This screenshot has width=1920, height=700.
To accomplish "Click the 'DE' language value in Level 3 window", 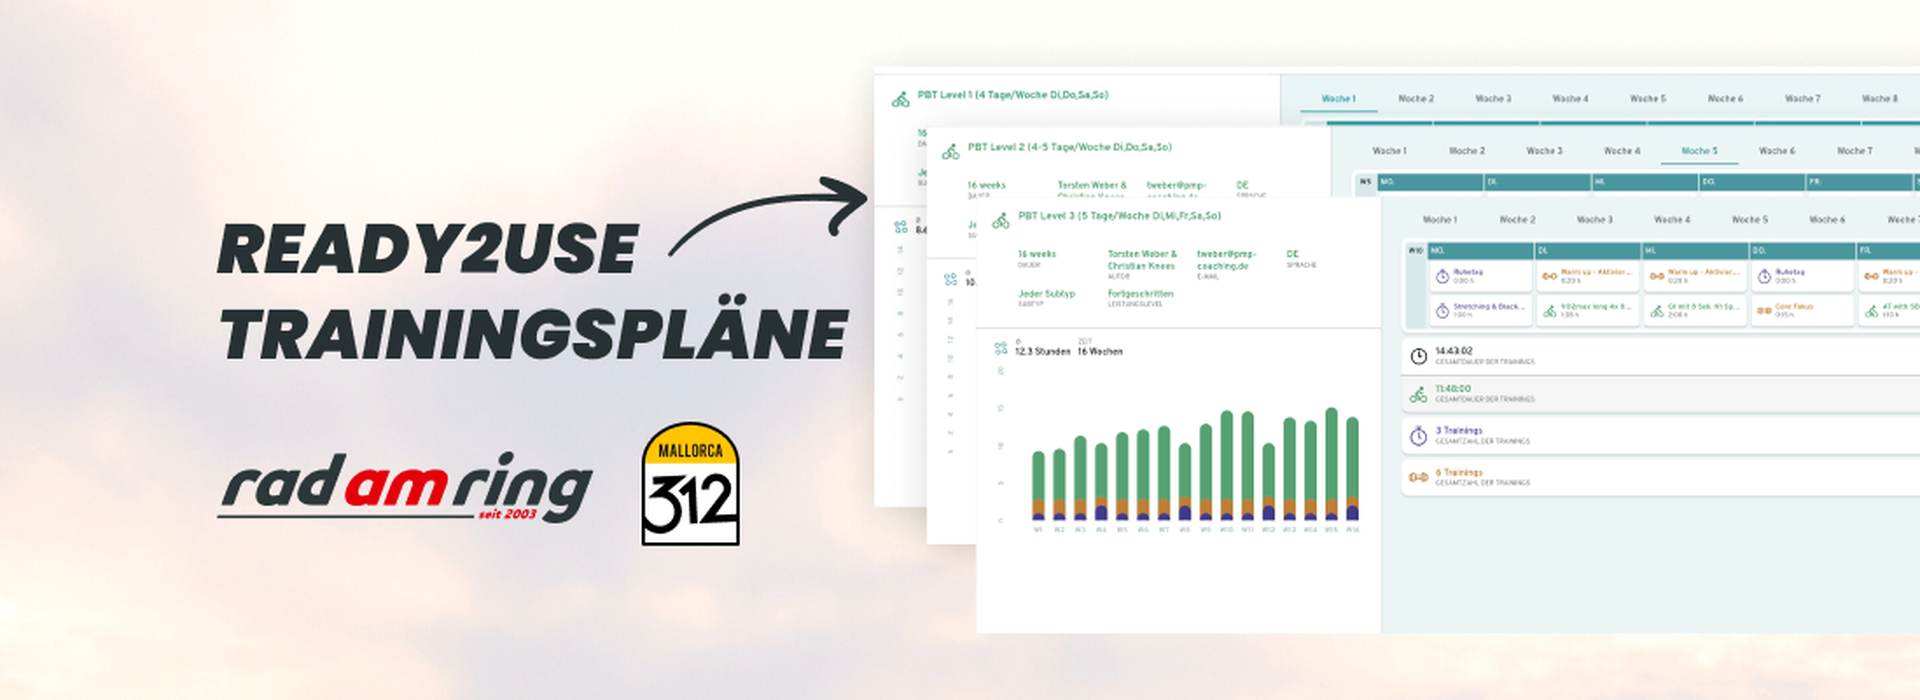I will (1292, 254).
